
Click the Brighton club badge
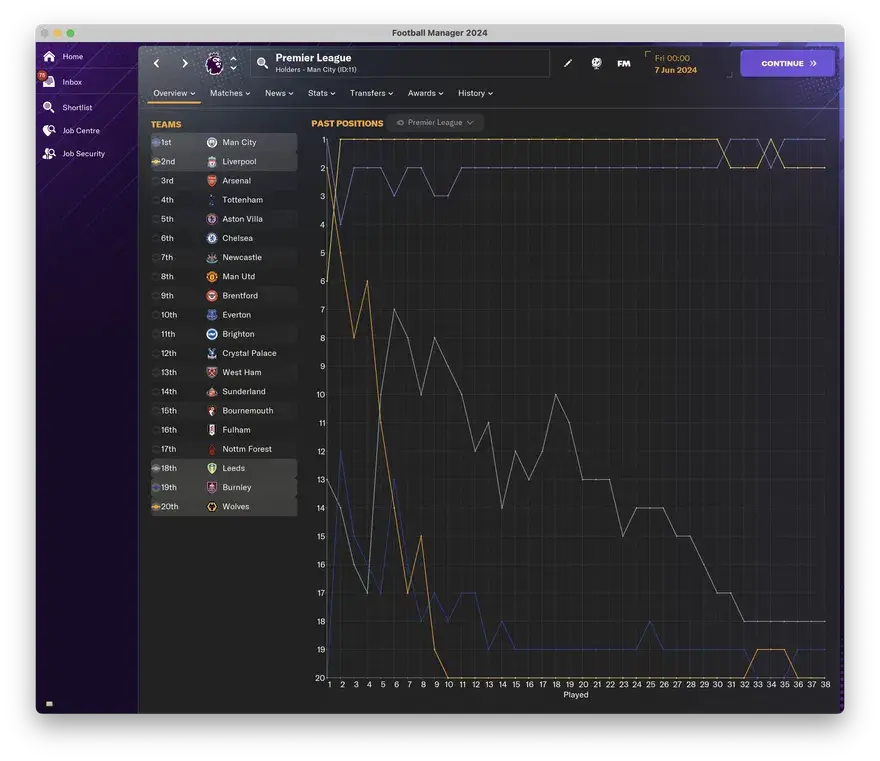coord(212,334)
